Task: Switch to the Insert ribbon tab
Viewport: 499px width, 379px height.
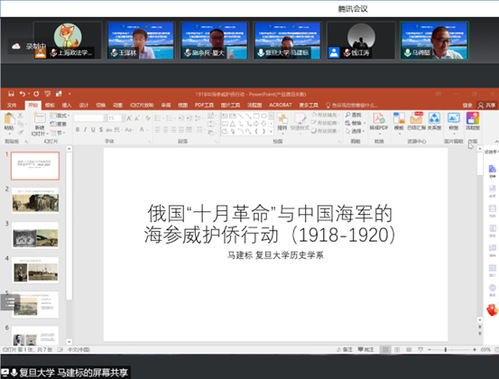Action: coord(67,105)
